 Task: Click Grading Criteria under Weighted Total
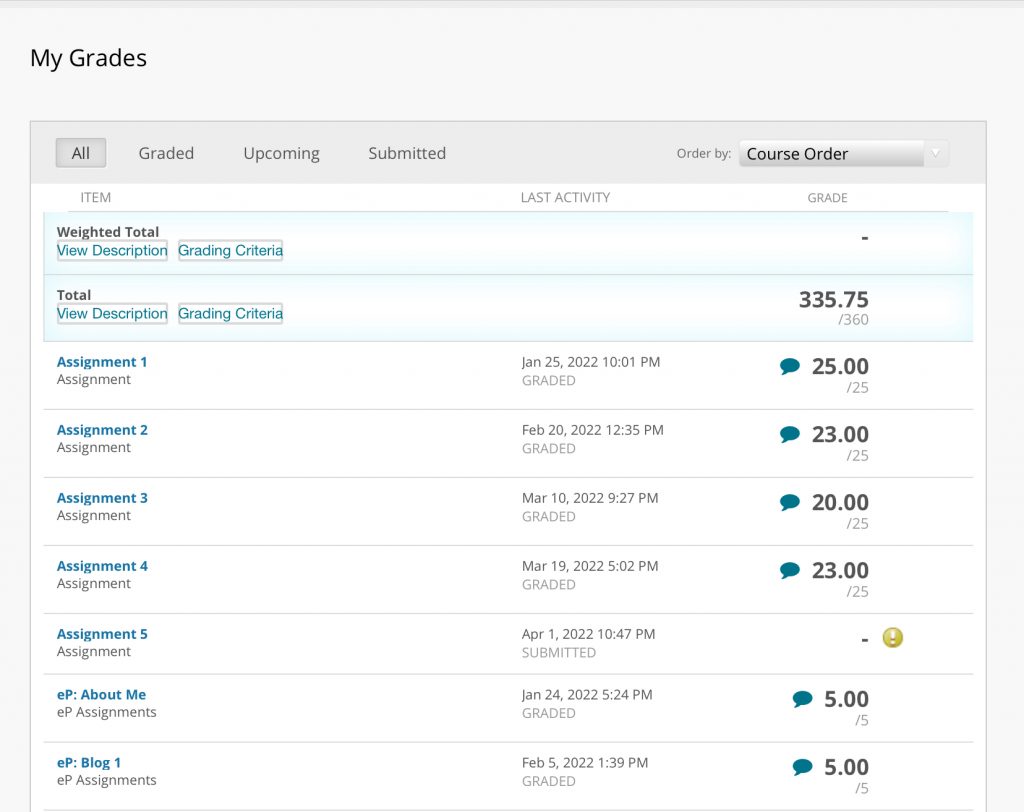click(x=230, y=251)
